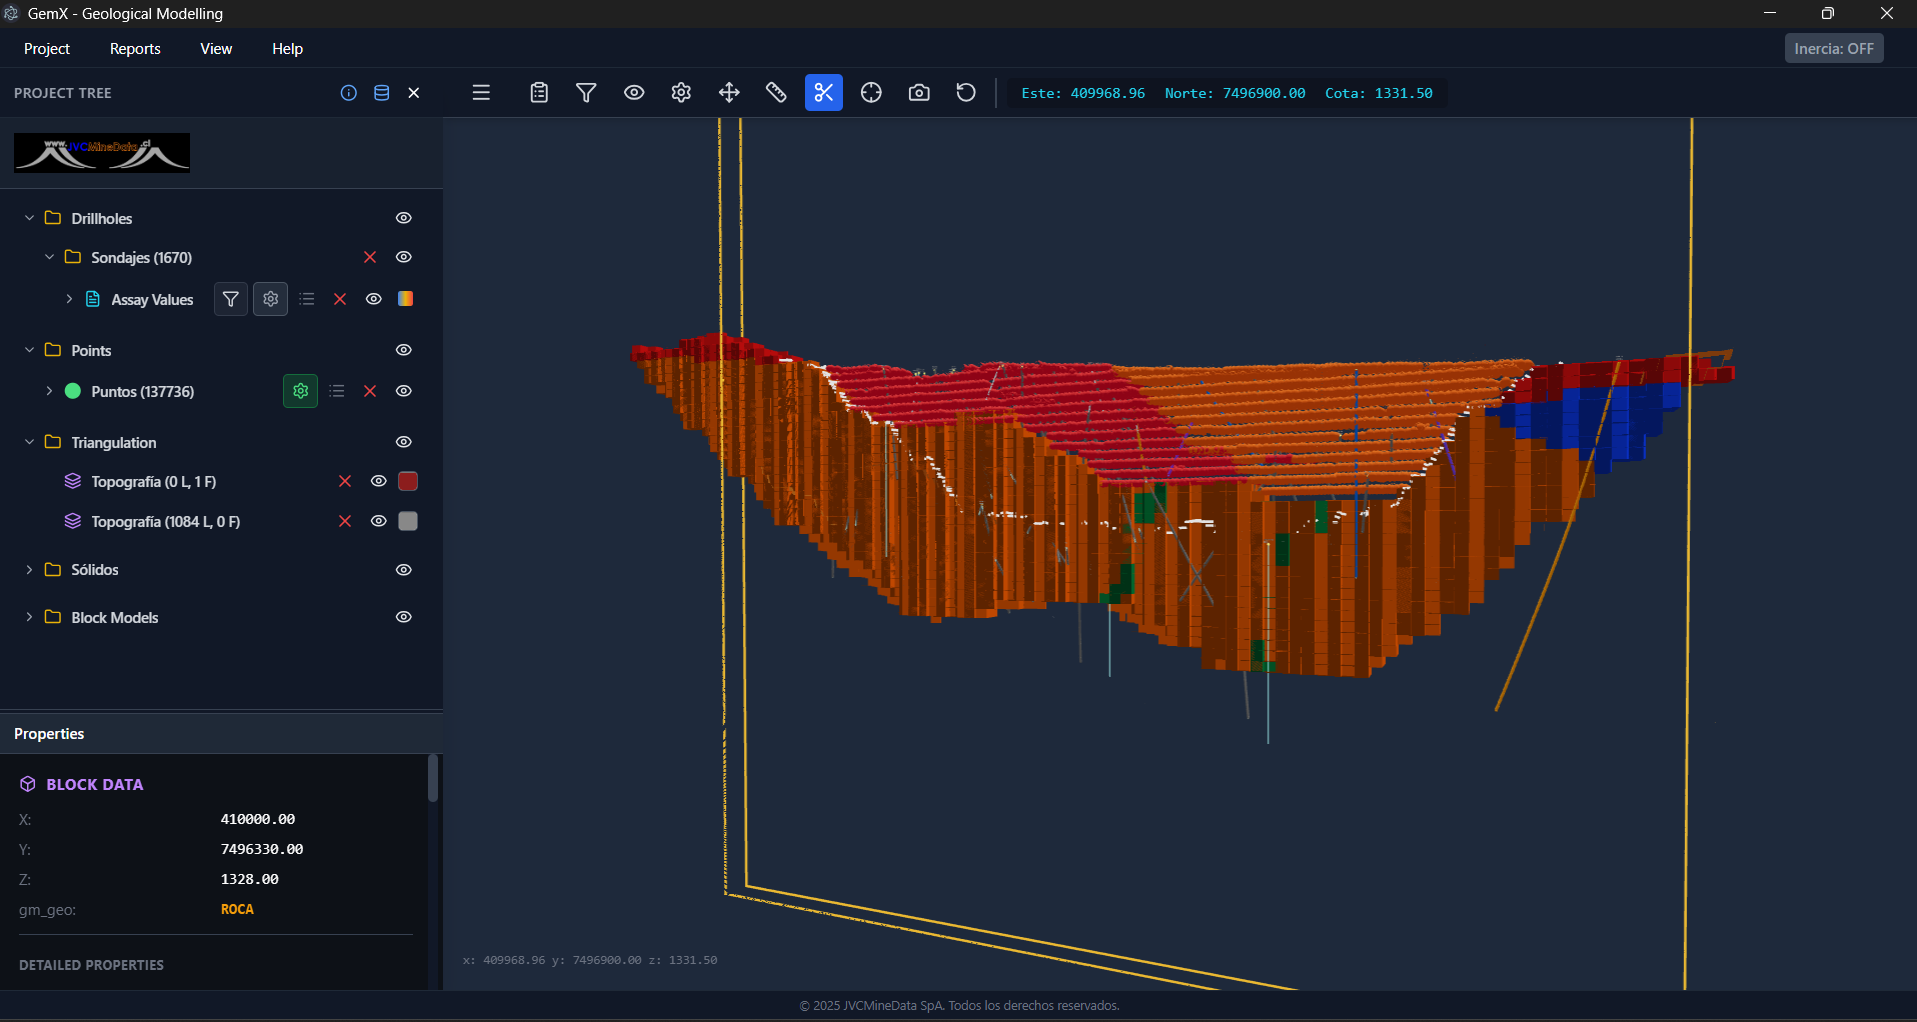Open the filter funnel in top toolbar
This screenshot has width=1917, height=1022.
(586, 93)
